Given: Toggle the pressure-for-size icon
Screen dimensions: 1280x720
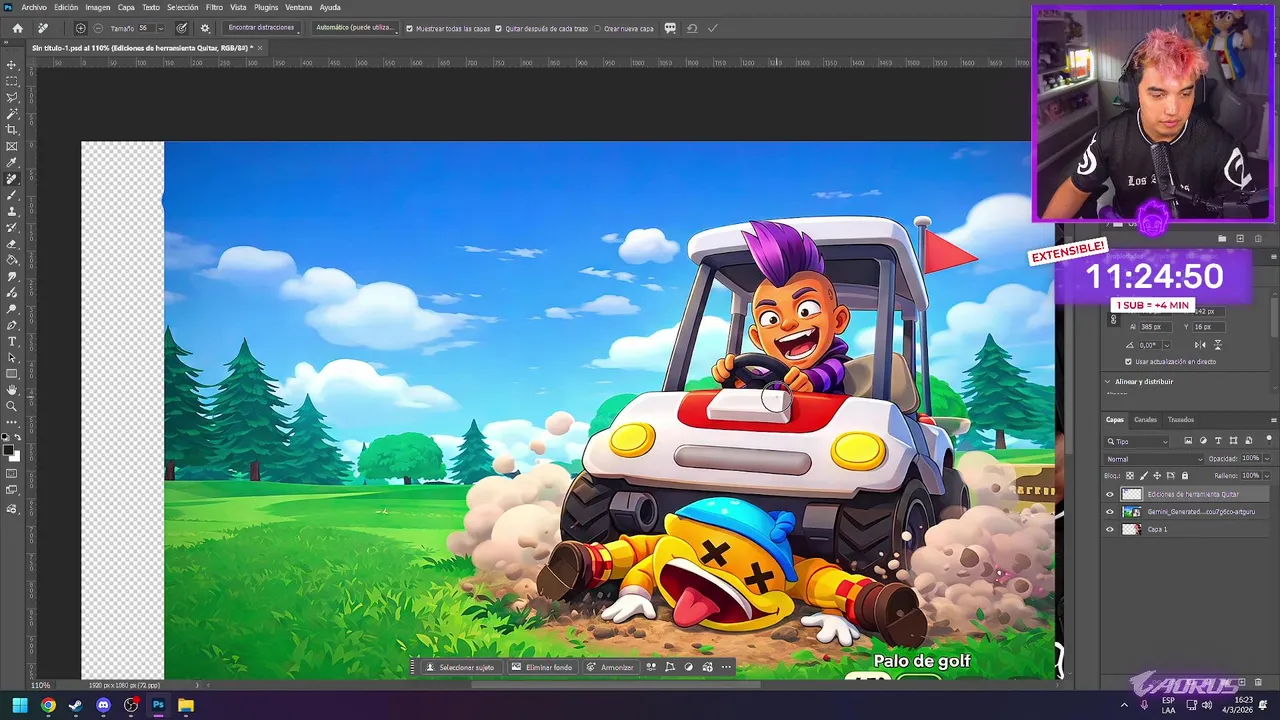Looking at the screenshot, I should click(x=182, y=28).
